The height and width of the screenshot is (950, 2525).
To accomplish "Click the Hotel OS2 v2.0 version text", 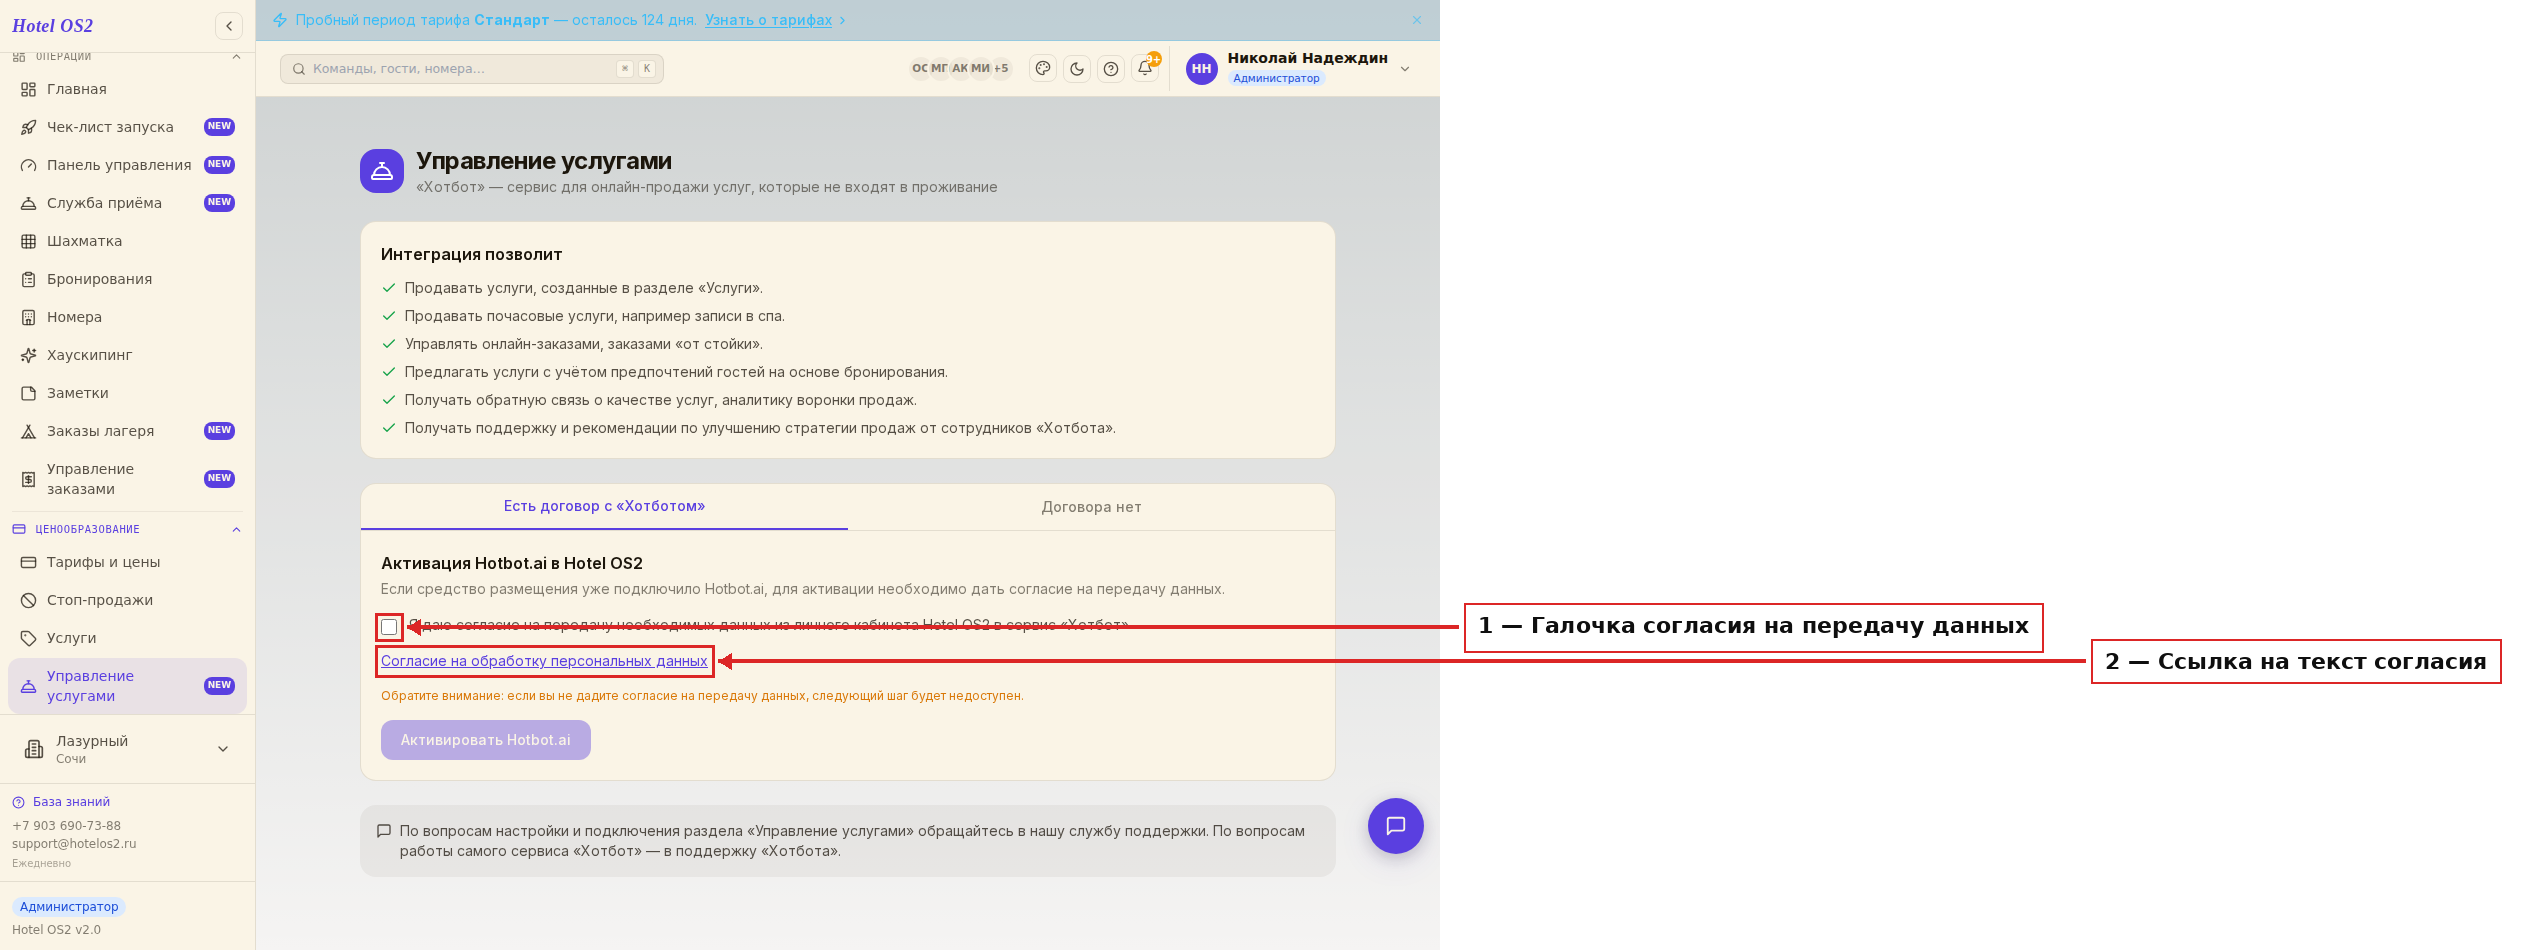I will pos(56,930).
